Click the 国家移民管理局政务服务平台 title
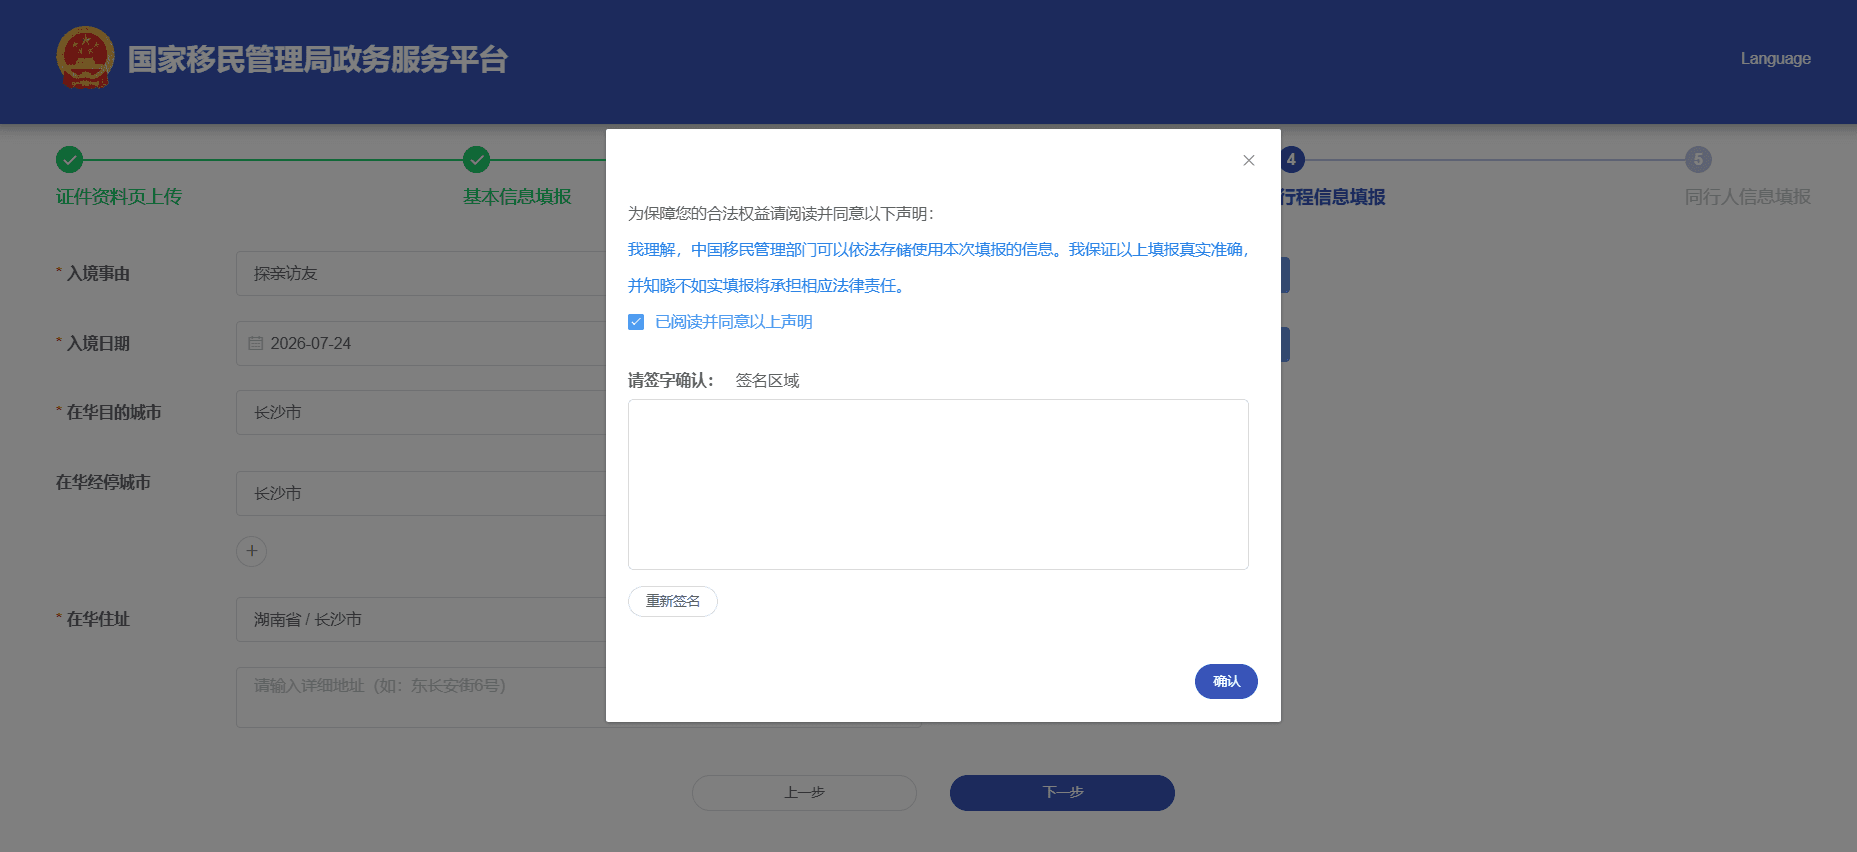Screen dimensions: 1857x852 [318, 59]
